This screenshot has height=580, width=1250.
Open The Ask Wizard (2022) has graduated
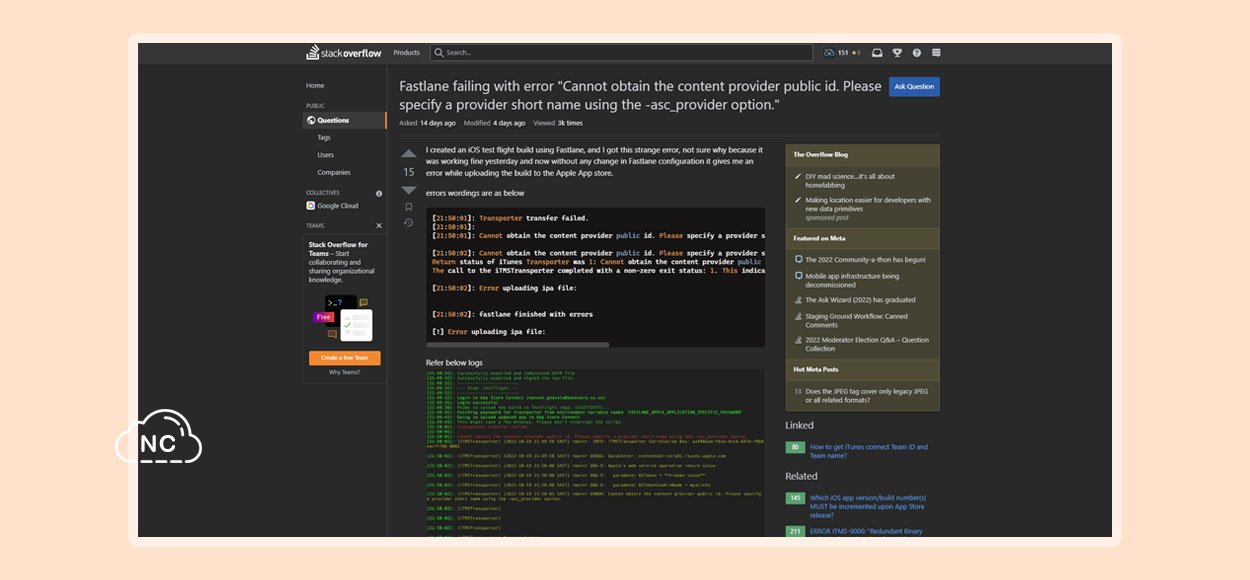pos(860,300)
